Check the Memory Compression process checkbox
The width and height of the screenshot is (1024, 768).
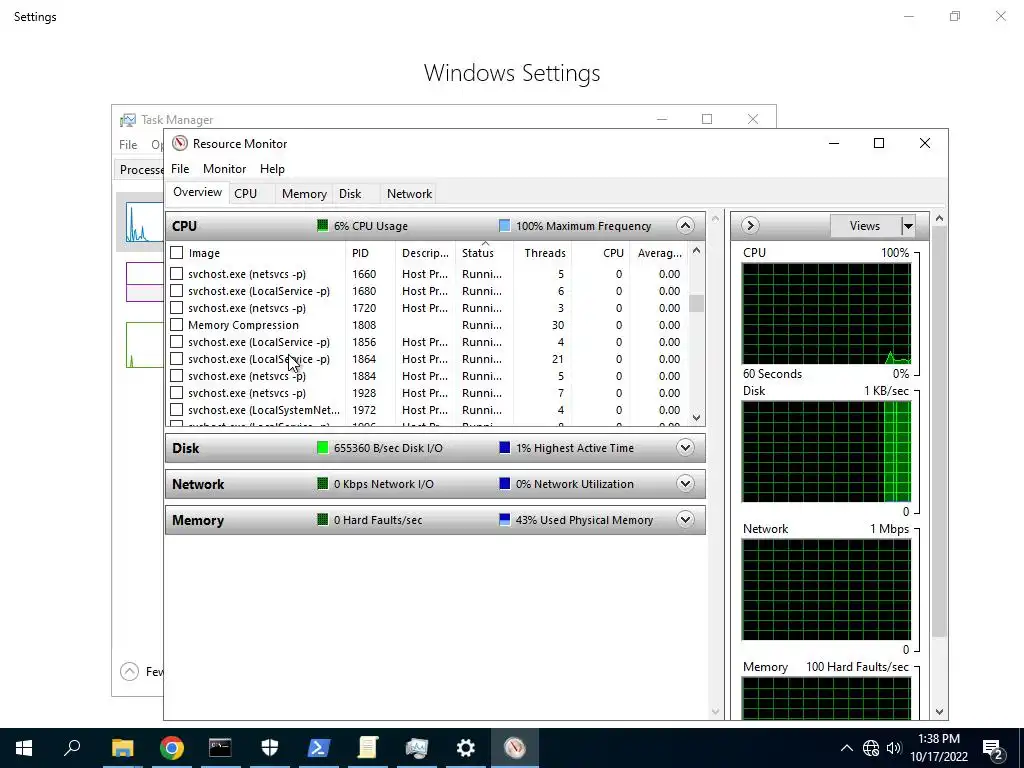click(x=176, y=325)
